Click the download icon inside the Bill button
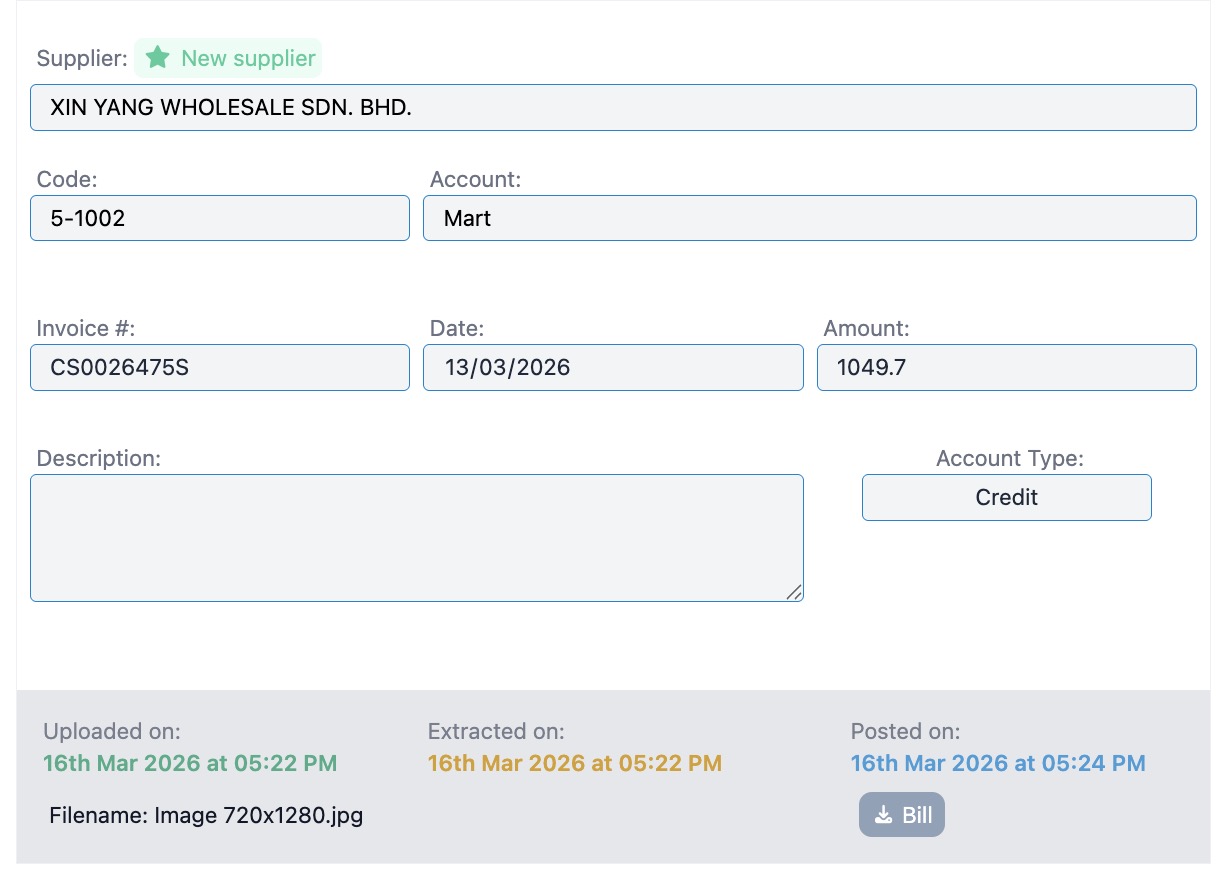Viewport: 1224px width, 880px height. tap(881, 814)
